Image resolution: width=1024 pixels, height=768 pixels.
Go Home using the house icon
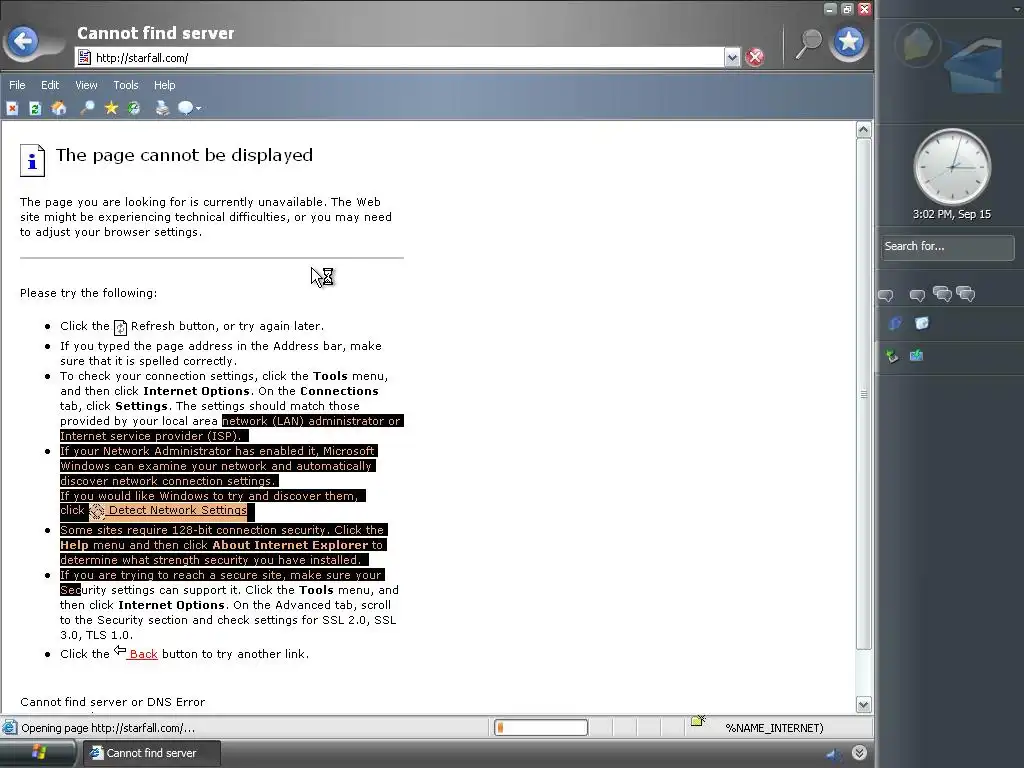point(59,108)
